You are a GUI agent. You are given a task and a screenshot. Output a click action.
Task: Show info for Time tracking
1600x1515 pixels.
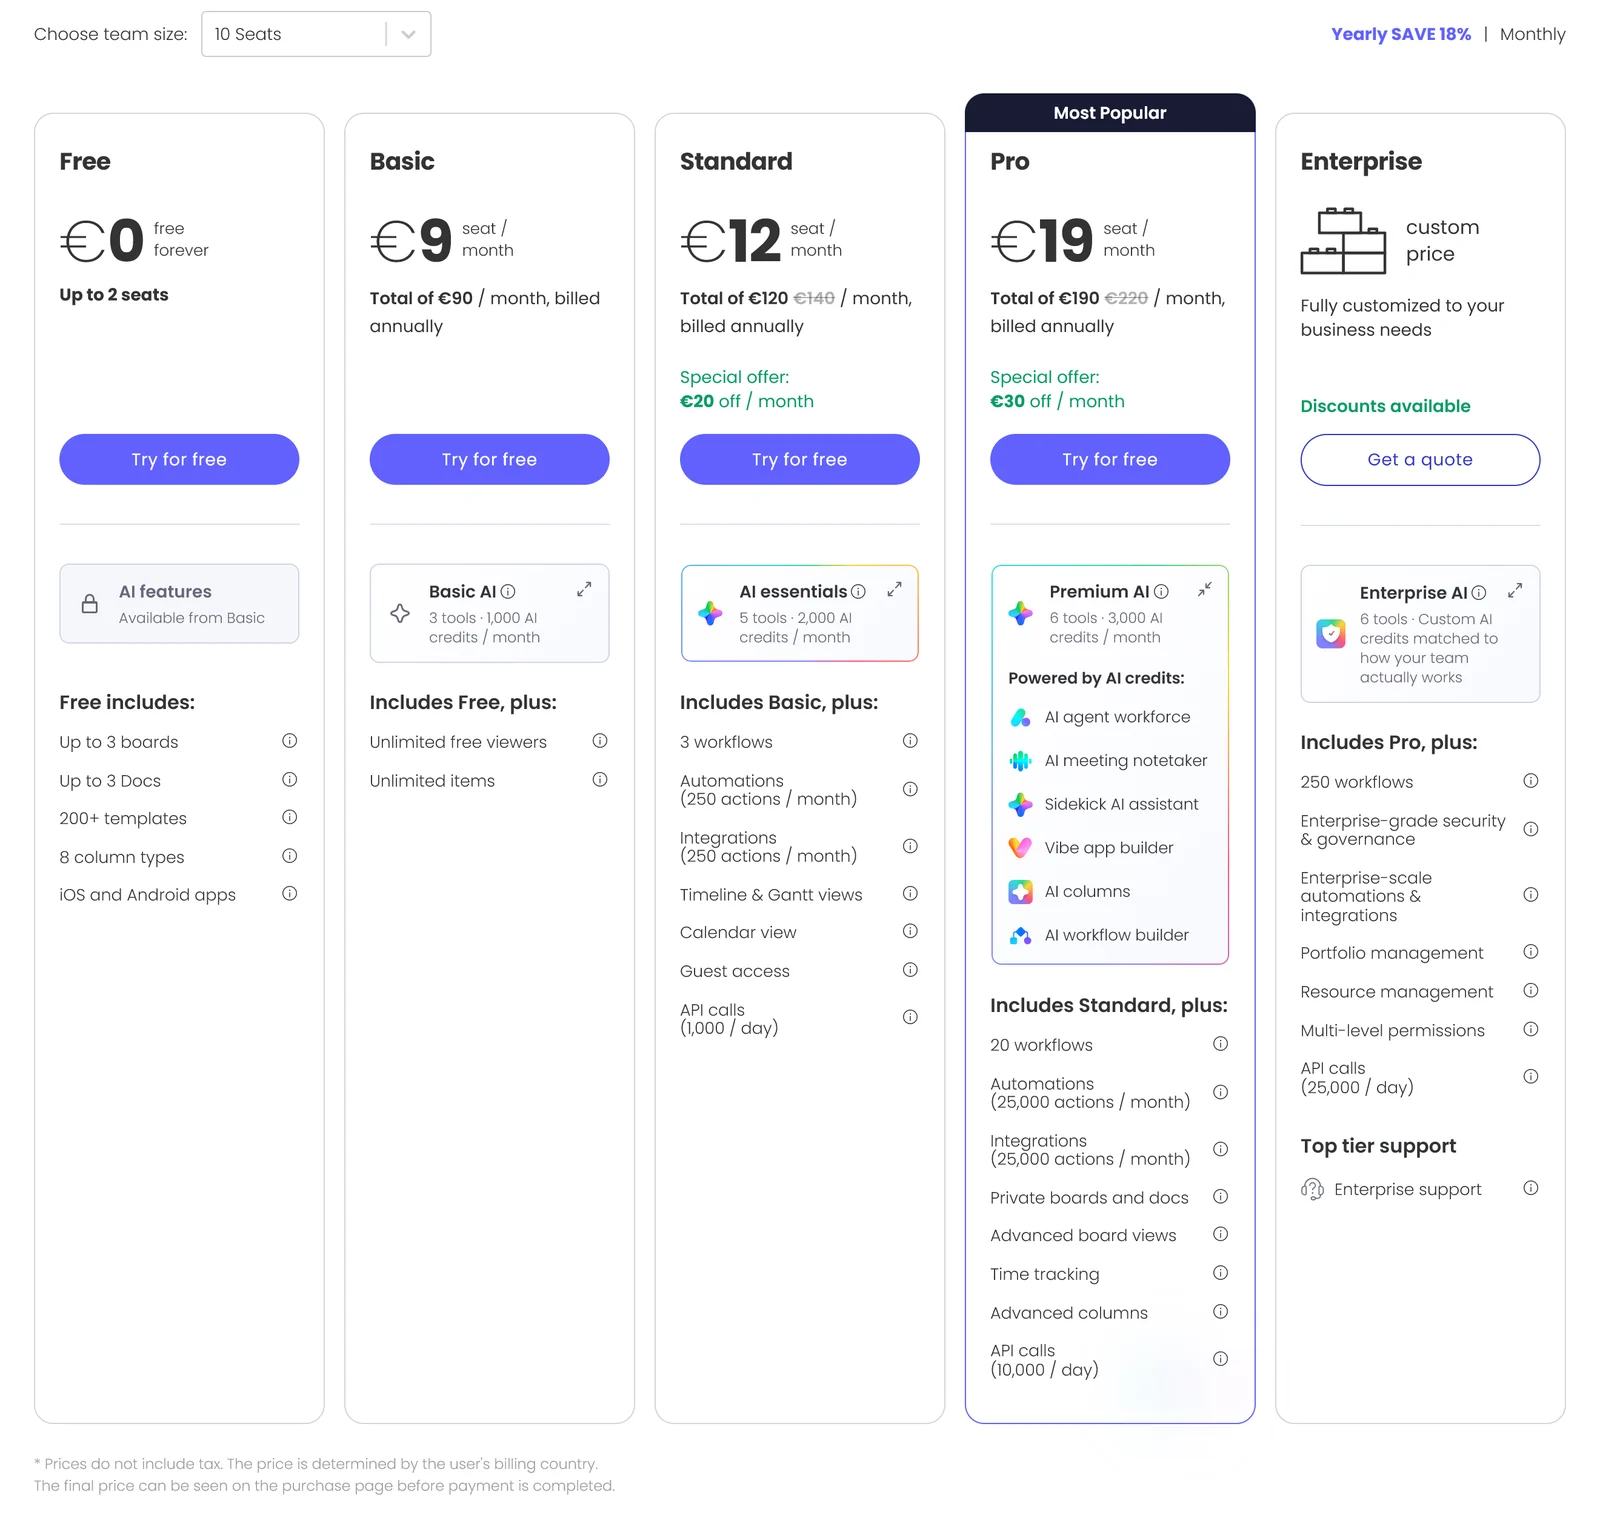[1220, 1273]
